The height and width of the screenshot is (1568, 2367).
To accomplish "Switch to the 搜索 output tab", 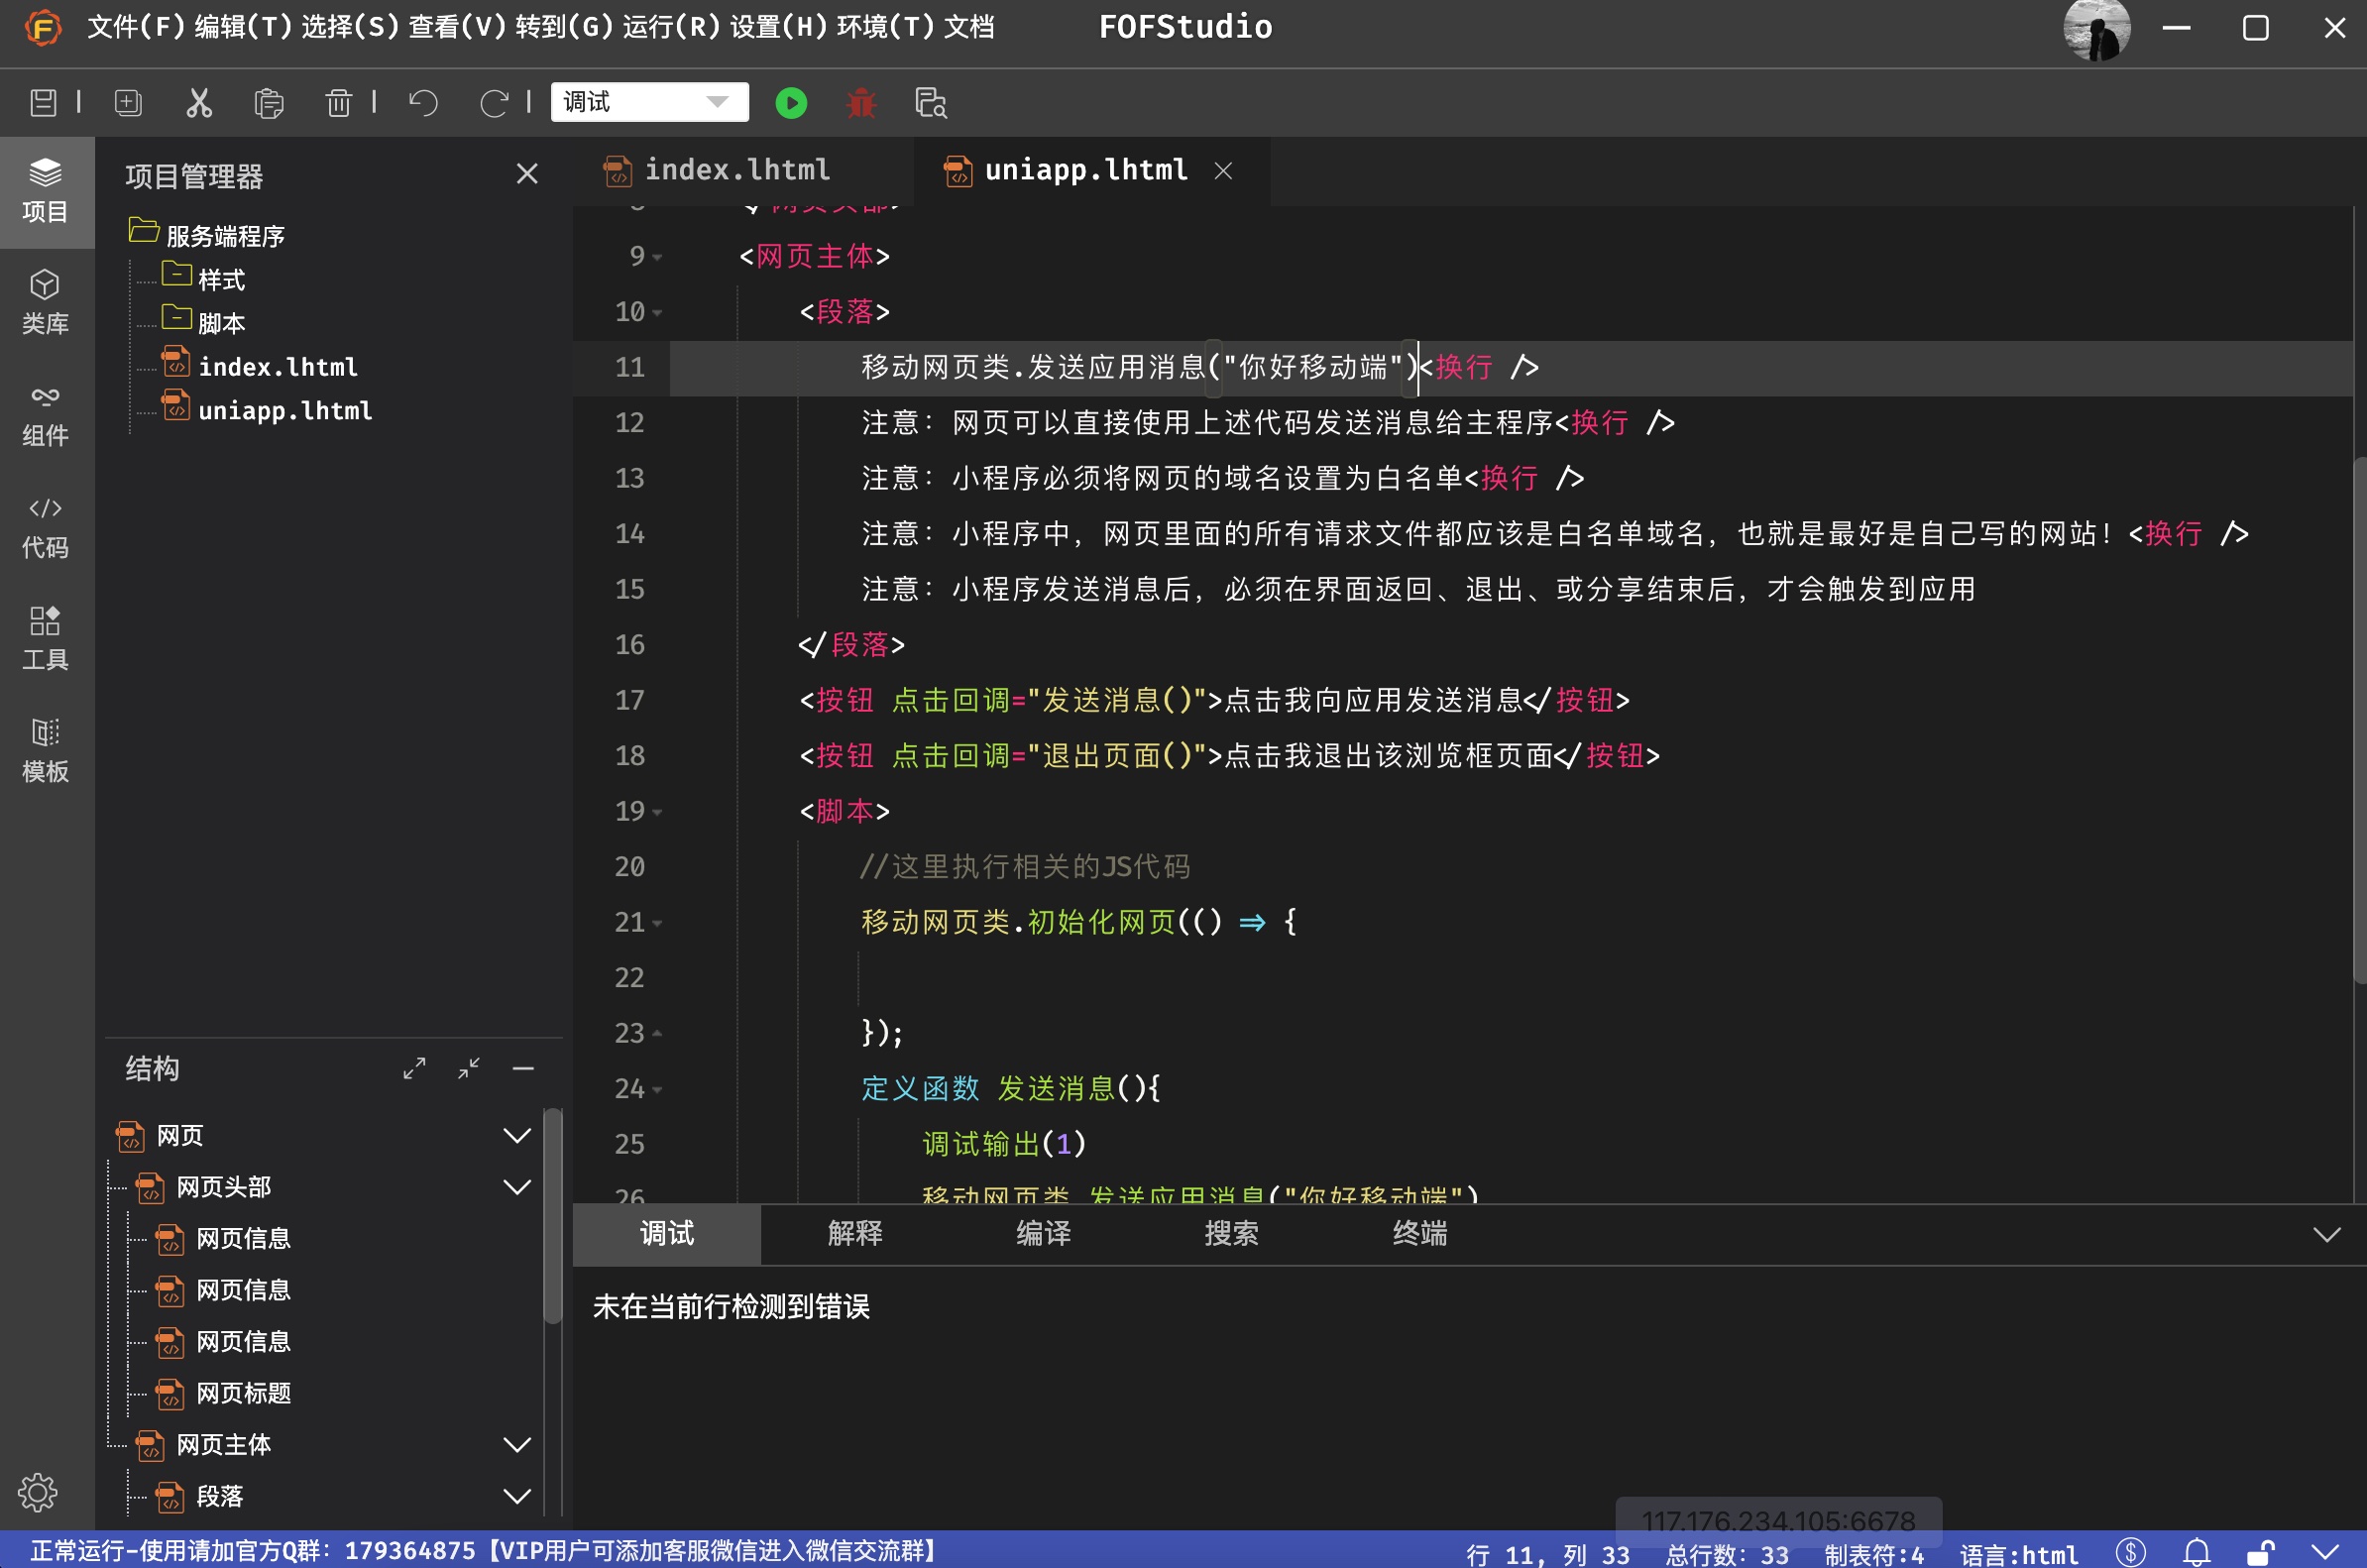I will pyautogui.click(x=1231, y=1233).
